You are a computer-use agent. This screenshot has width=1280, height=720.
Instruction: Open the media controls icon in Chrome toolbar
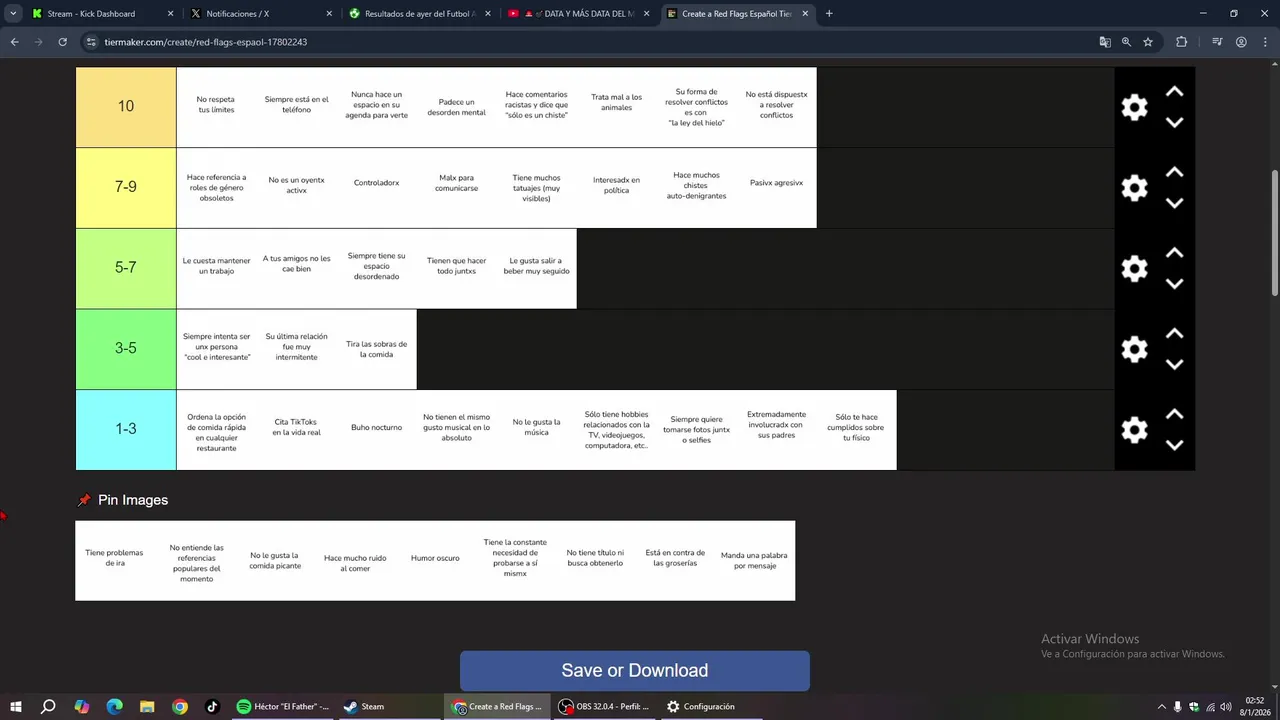coord(1217,42)
